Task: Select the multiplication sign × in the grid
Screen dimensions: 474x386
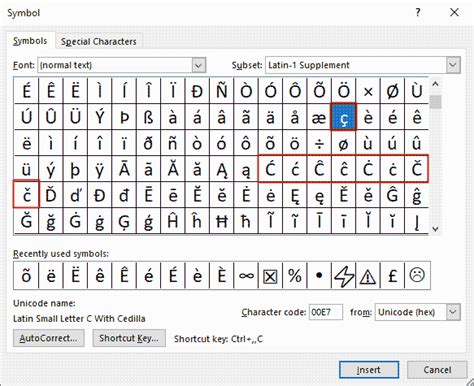Action: pos(368,91)
